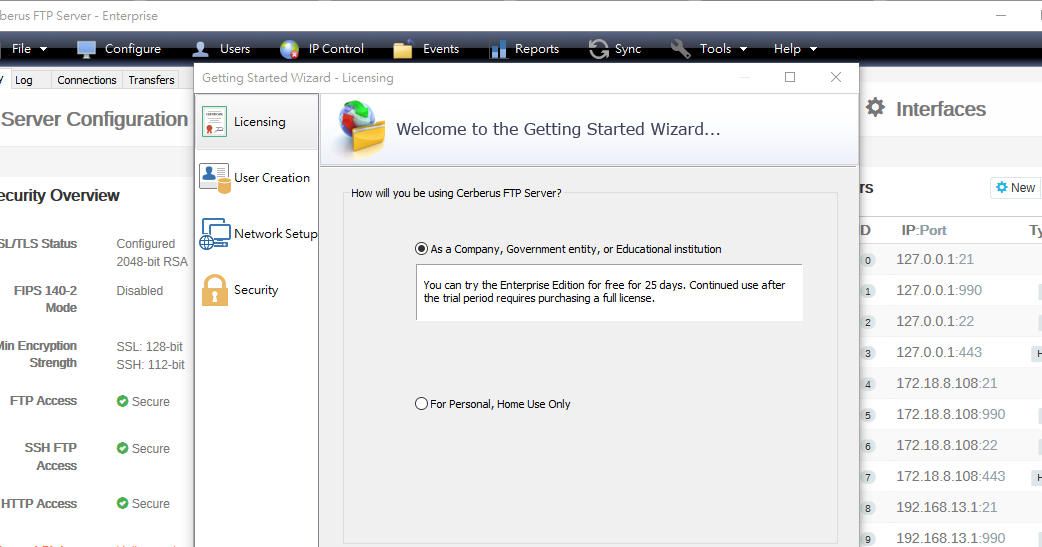Click interface ID badge 4

[x=867, y=384]
